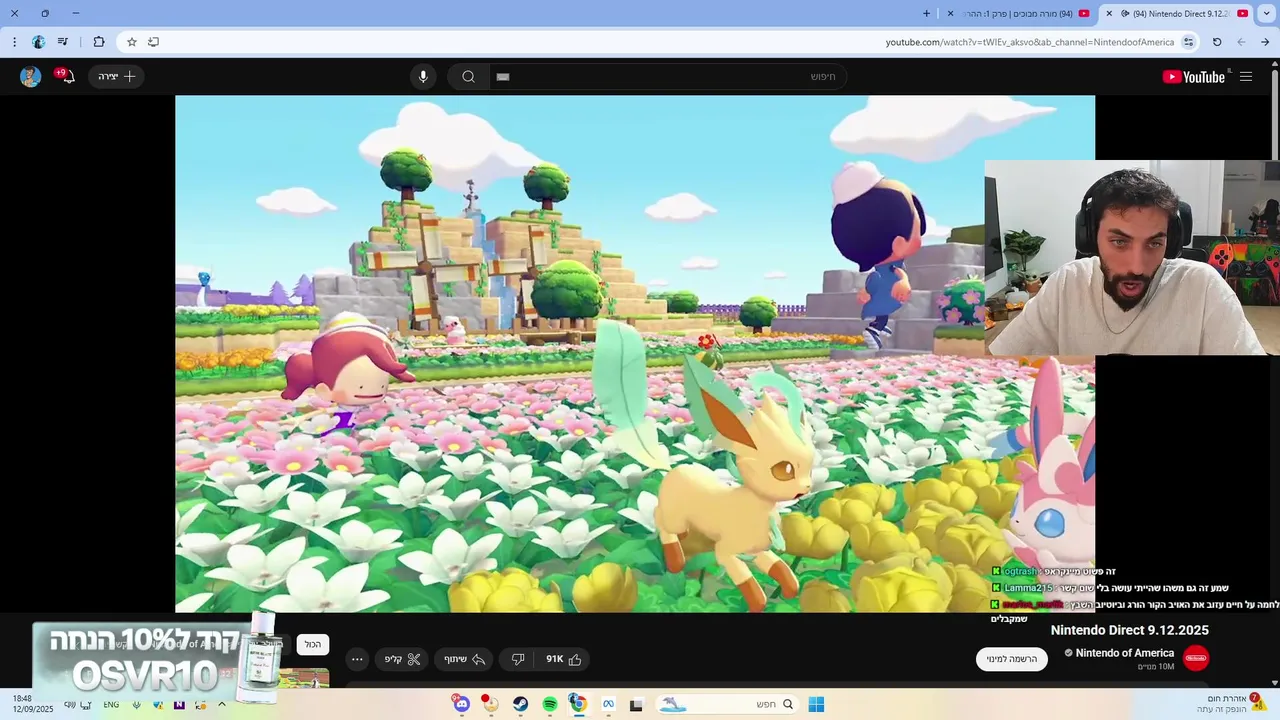Viewport: 1280px width, 720px height.
Task: Click the YouTube search magnifier button
Action: pyautogui.click(x=468, y=77)
